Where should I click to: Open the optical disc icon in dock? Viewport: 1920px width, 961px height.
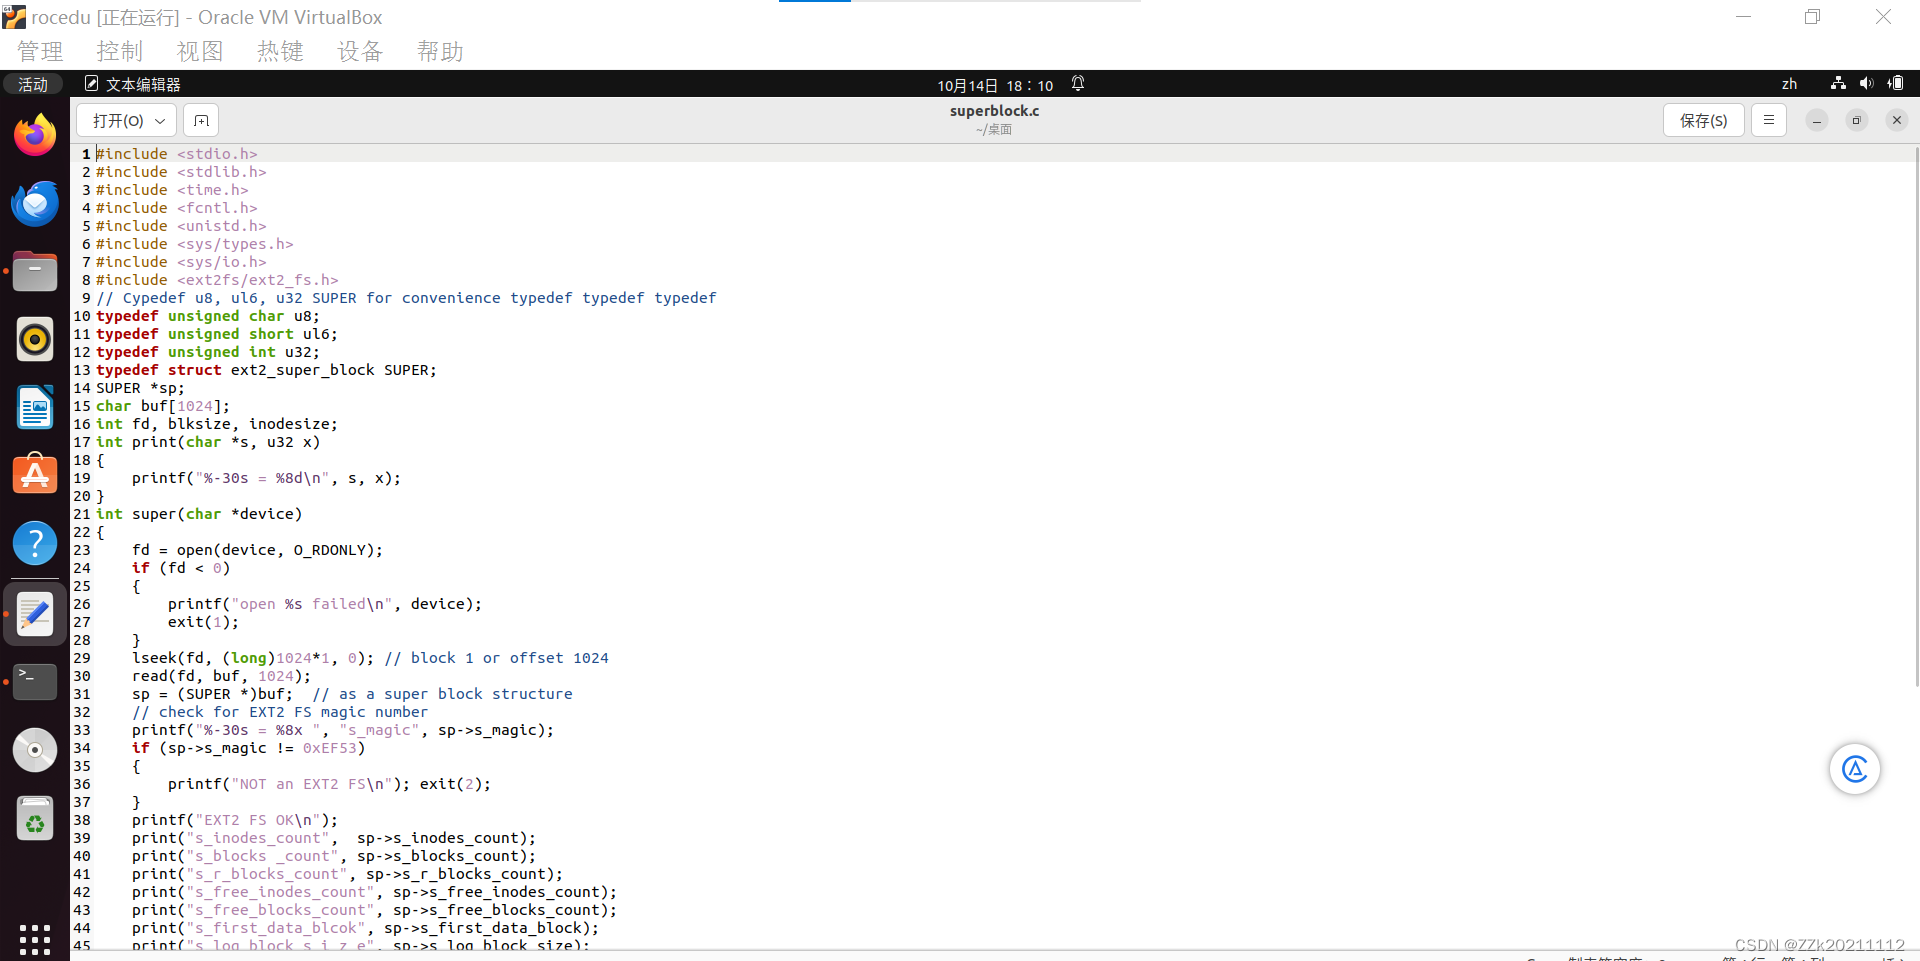pyautogui.click(x=35, y=750)
